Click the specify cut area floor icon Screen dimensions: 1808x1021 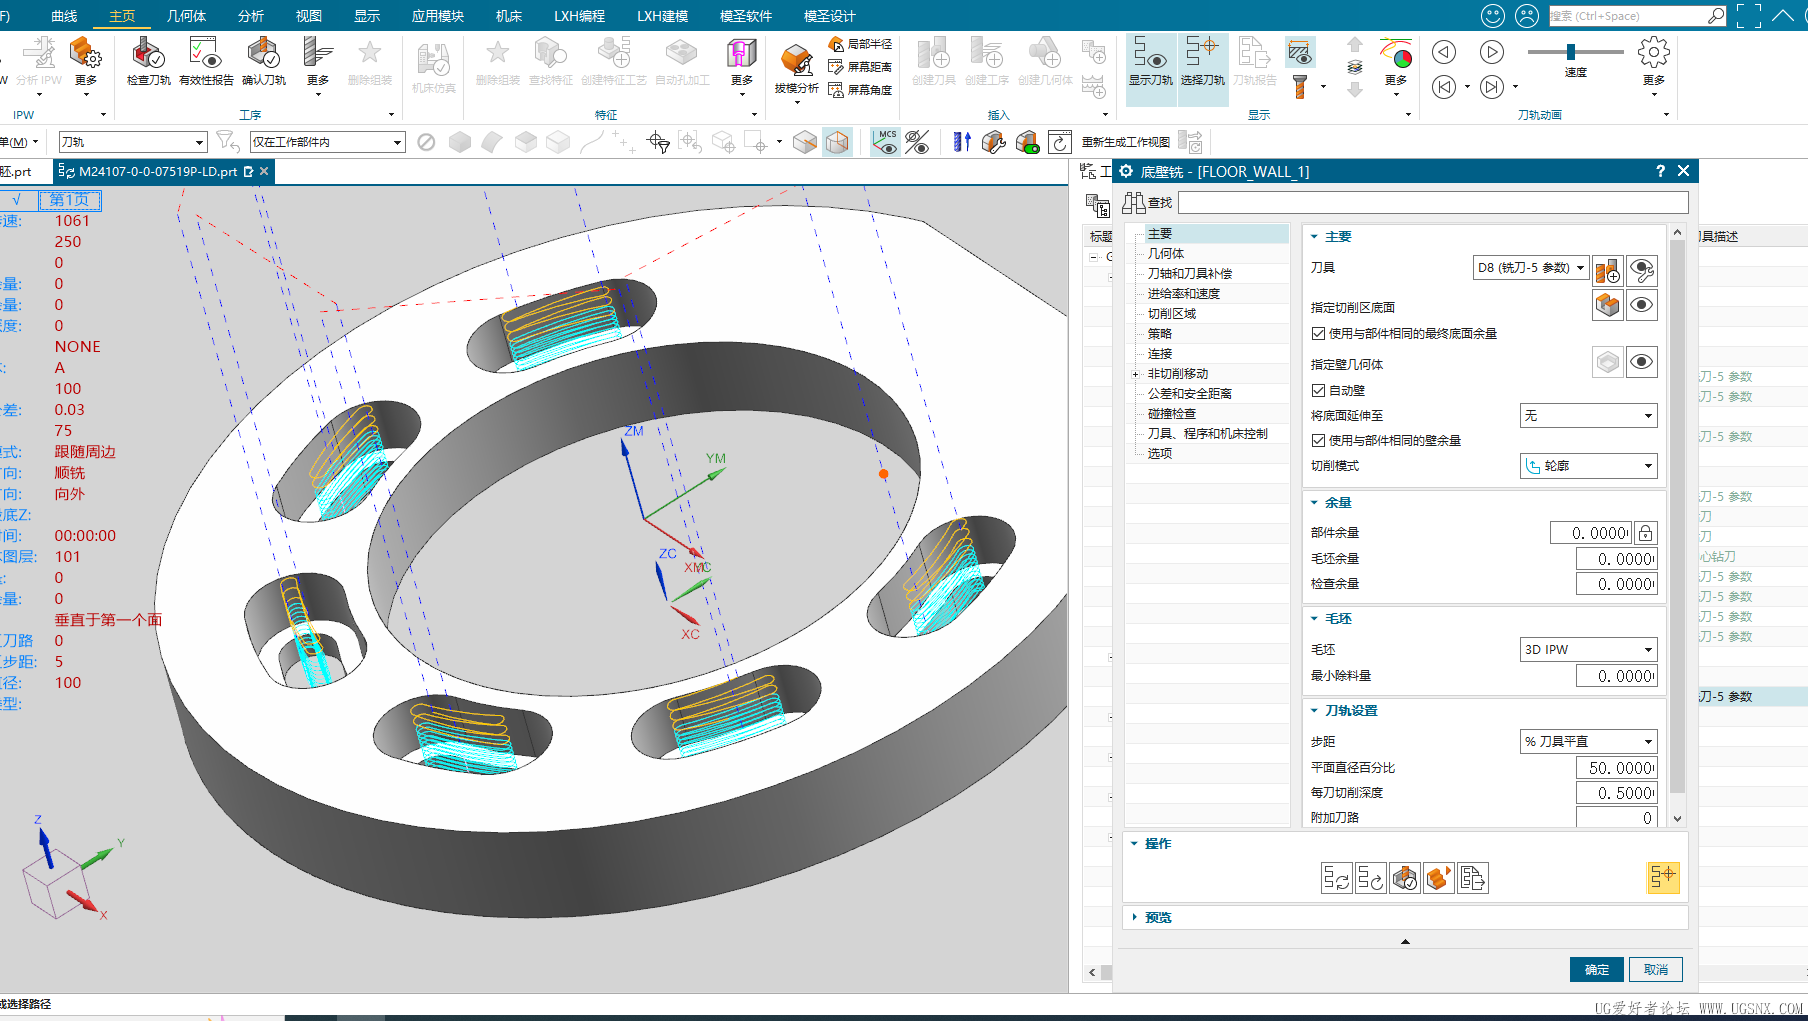click(x=1607, y=305)
